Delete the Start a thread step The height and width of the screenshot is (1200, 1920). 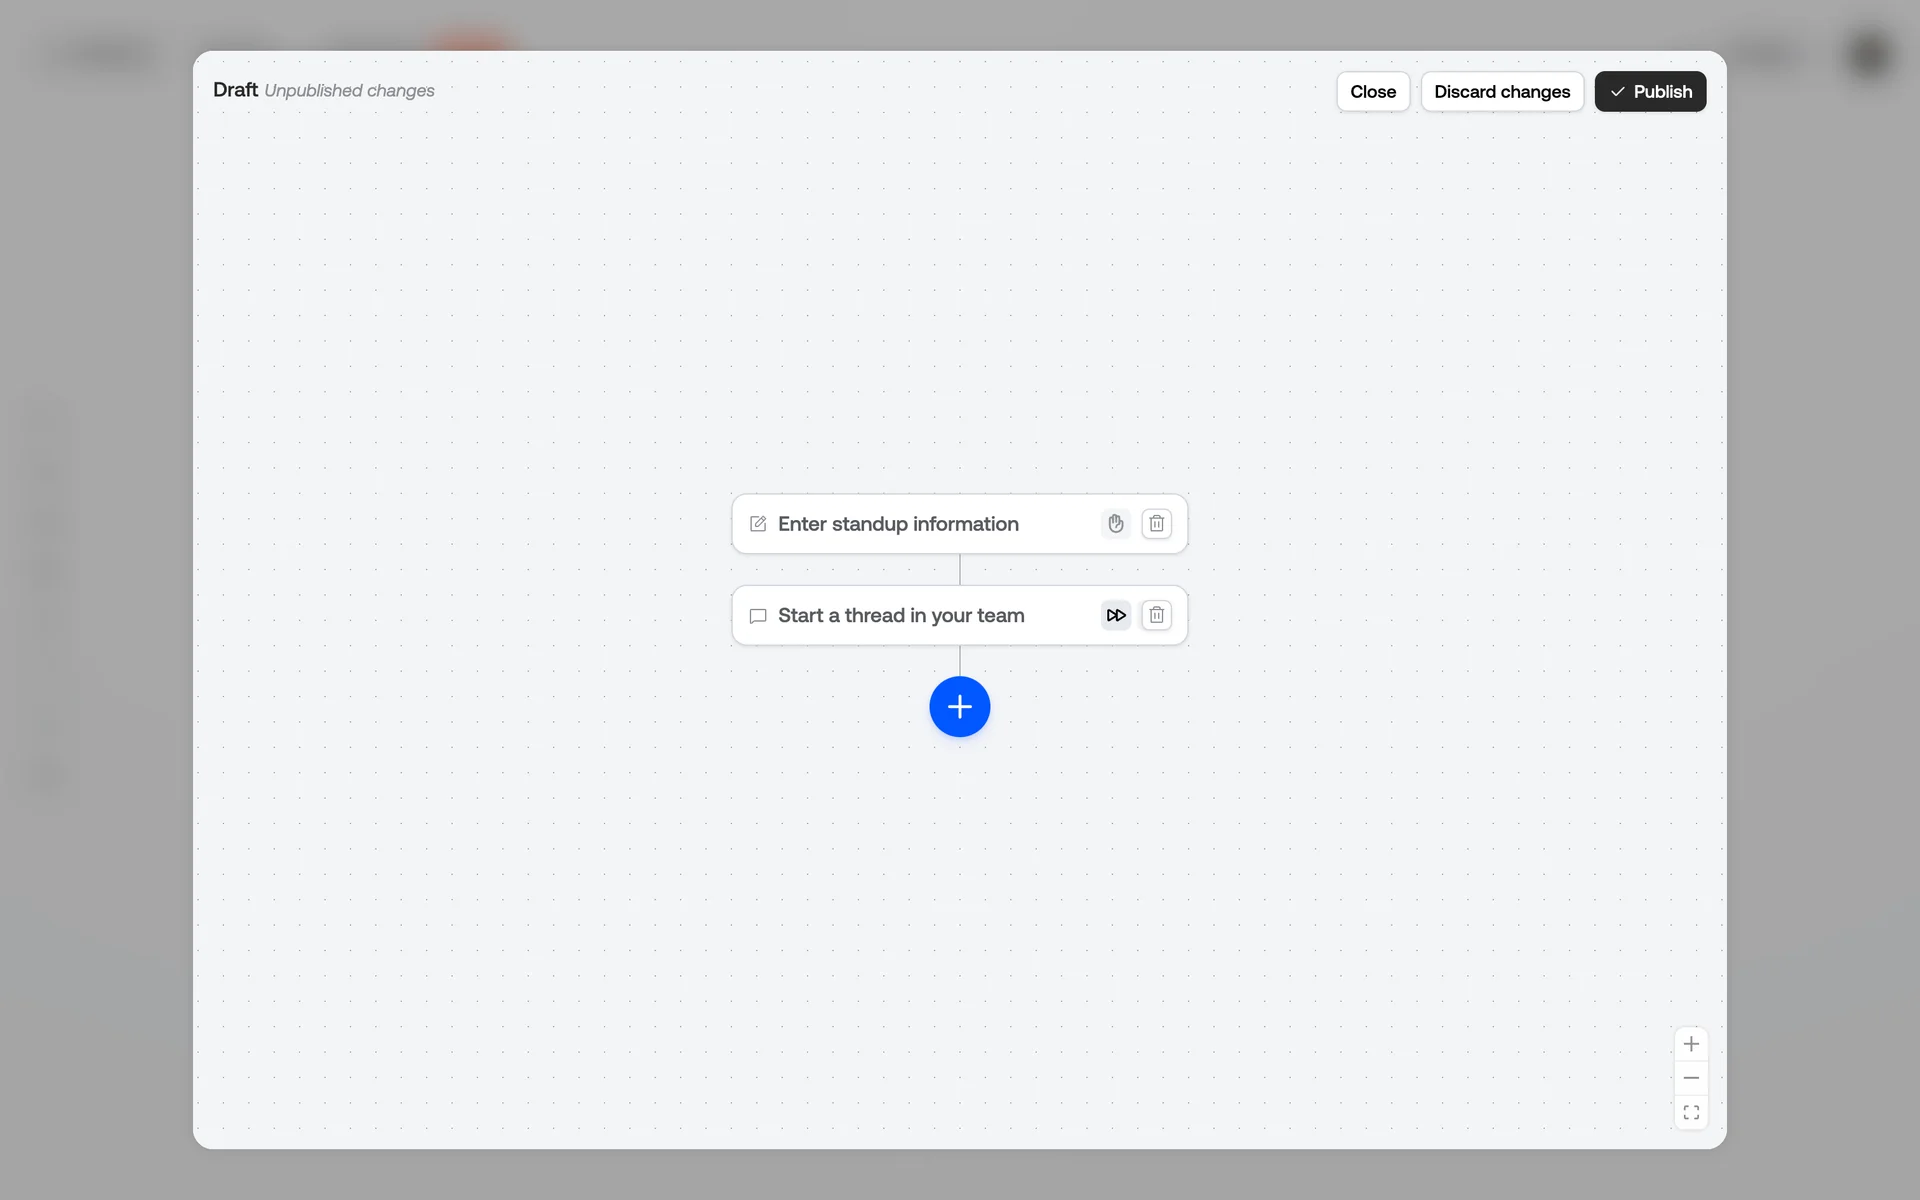(1156, 615)
